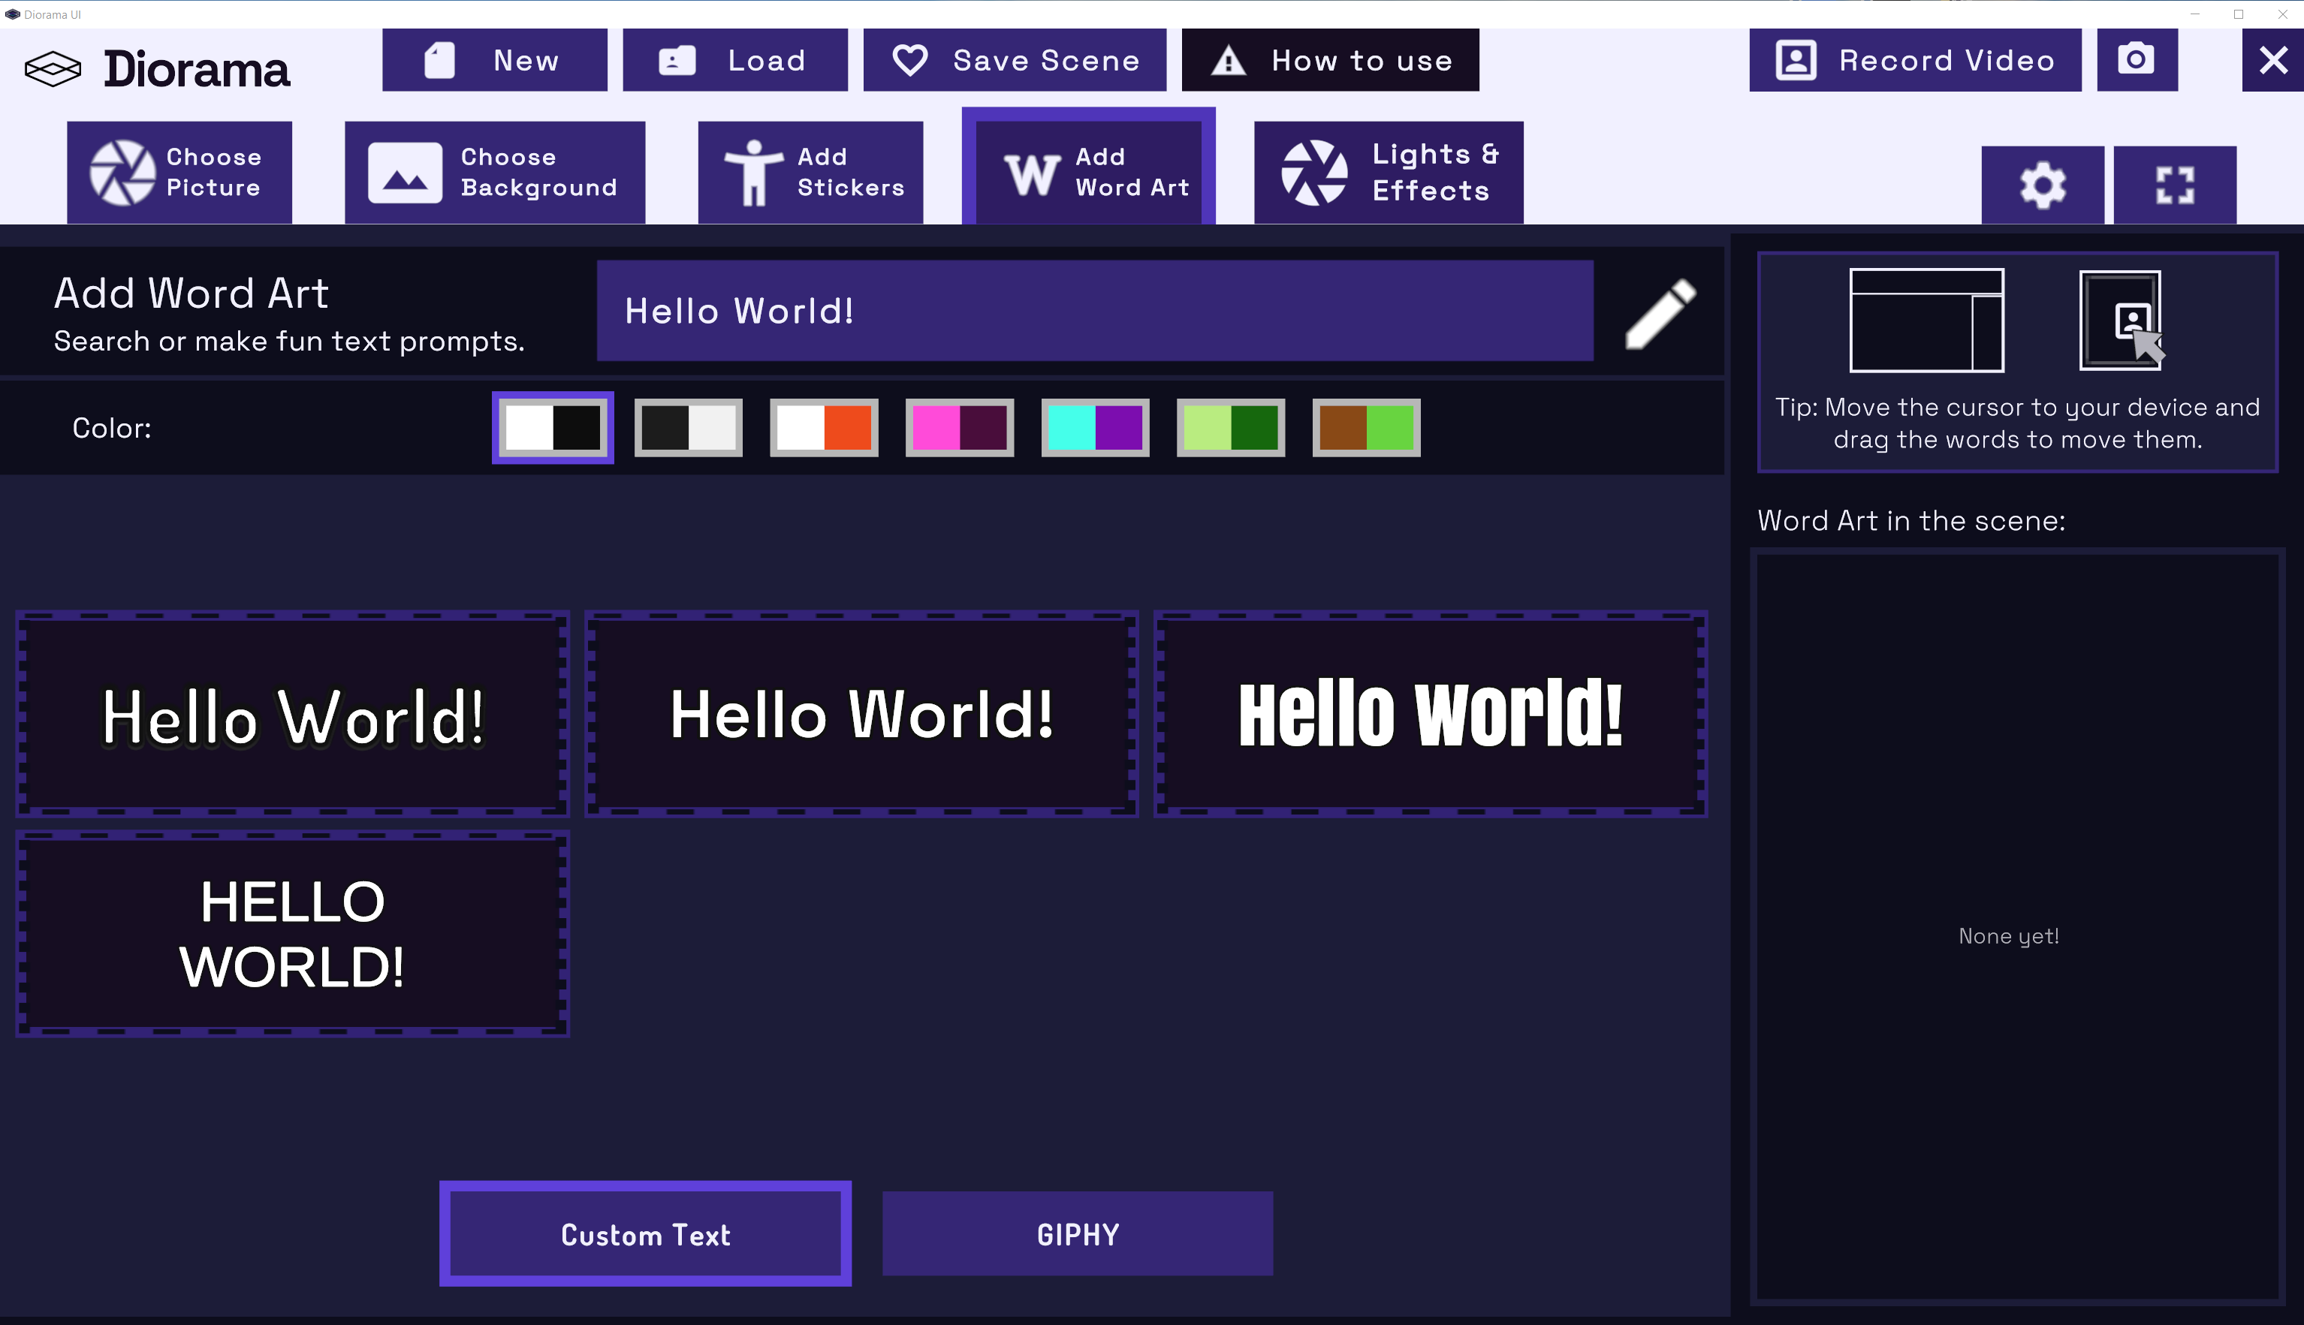Toggle fullscreen expand icon

point(2175,185)
